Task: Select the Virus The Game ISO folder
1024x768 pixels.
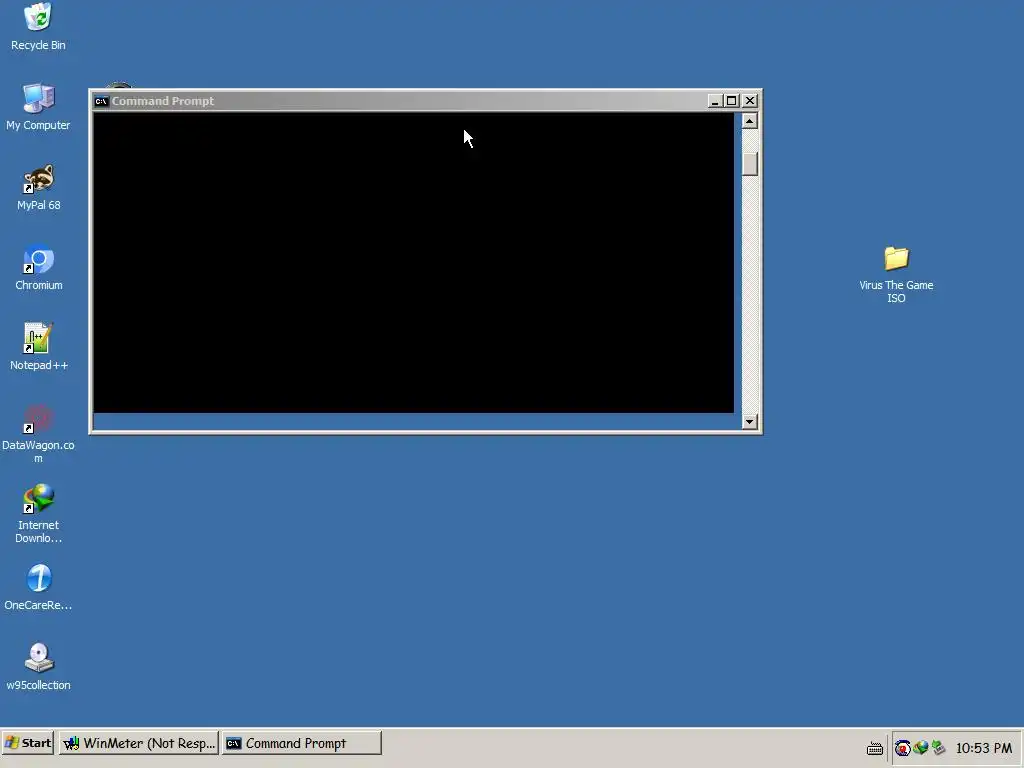Action: (896, 274)
